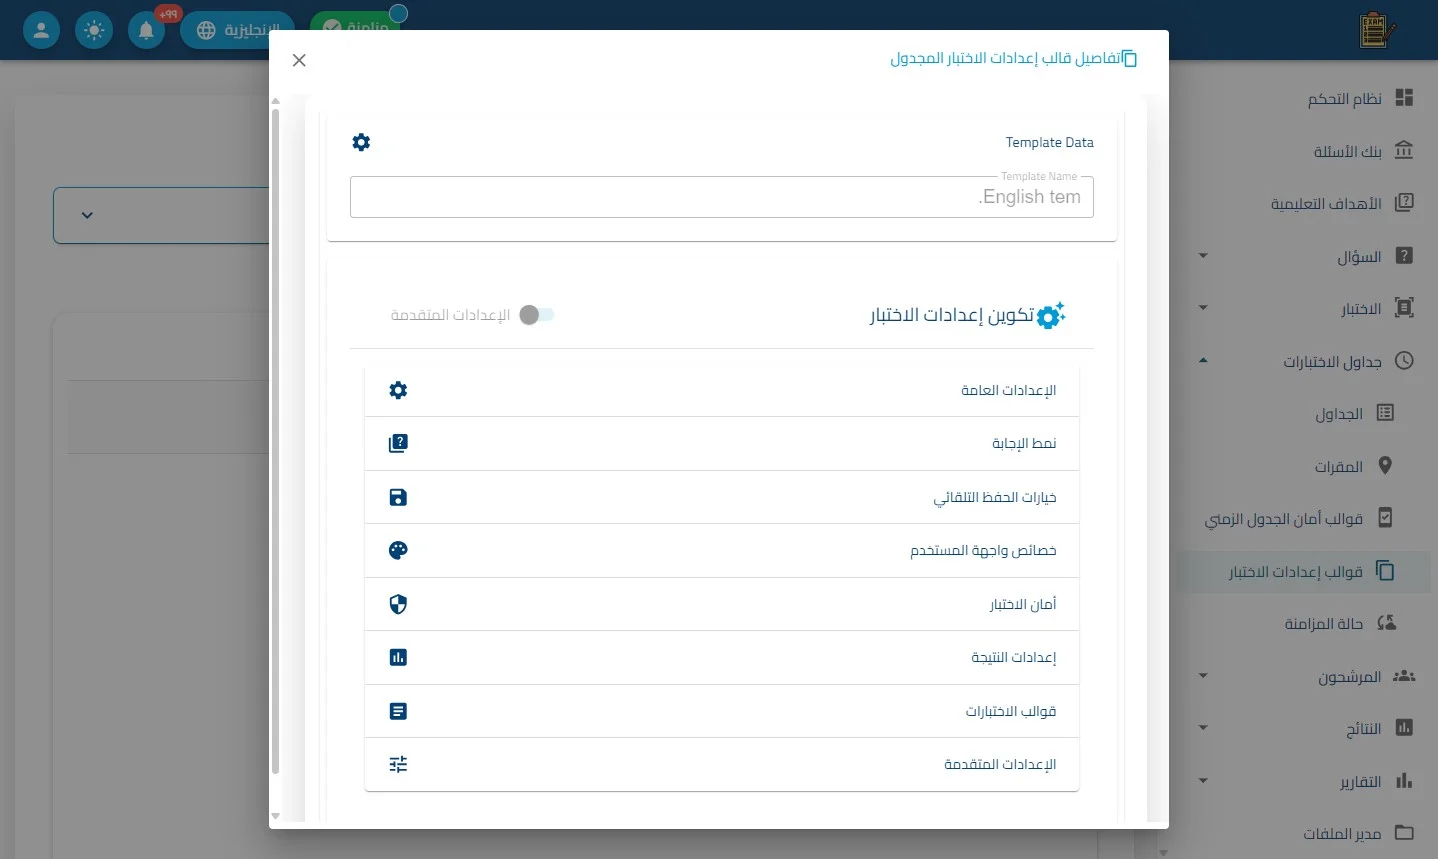Expand the المرشحون sidebar menu arrow
This screenshot has width=1438, height=859.
(1203, 676)
